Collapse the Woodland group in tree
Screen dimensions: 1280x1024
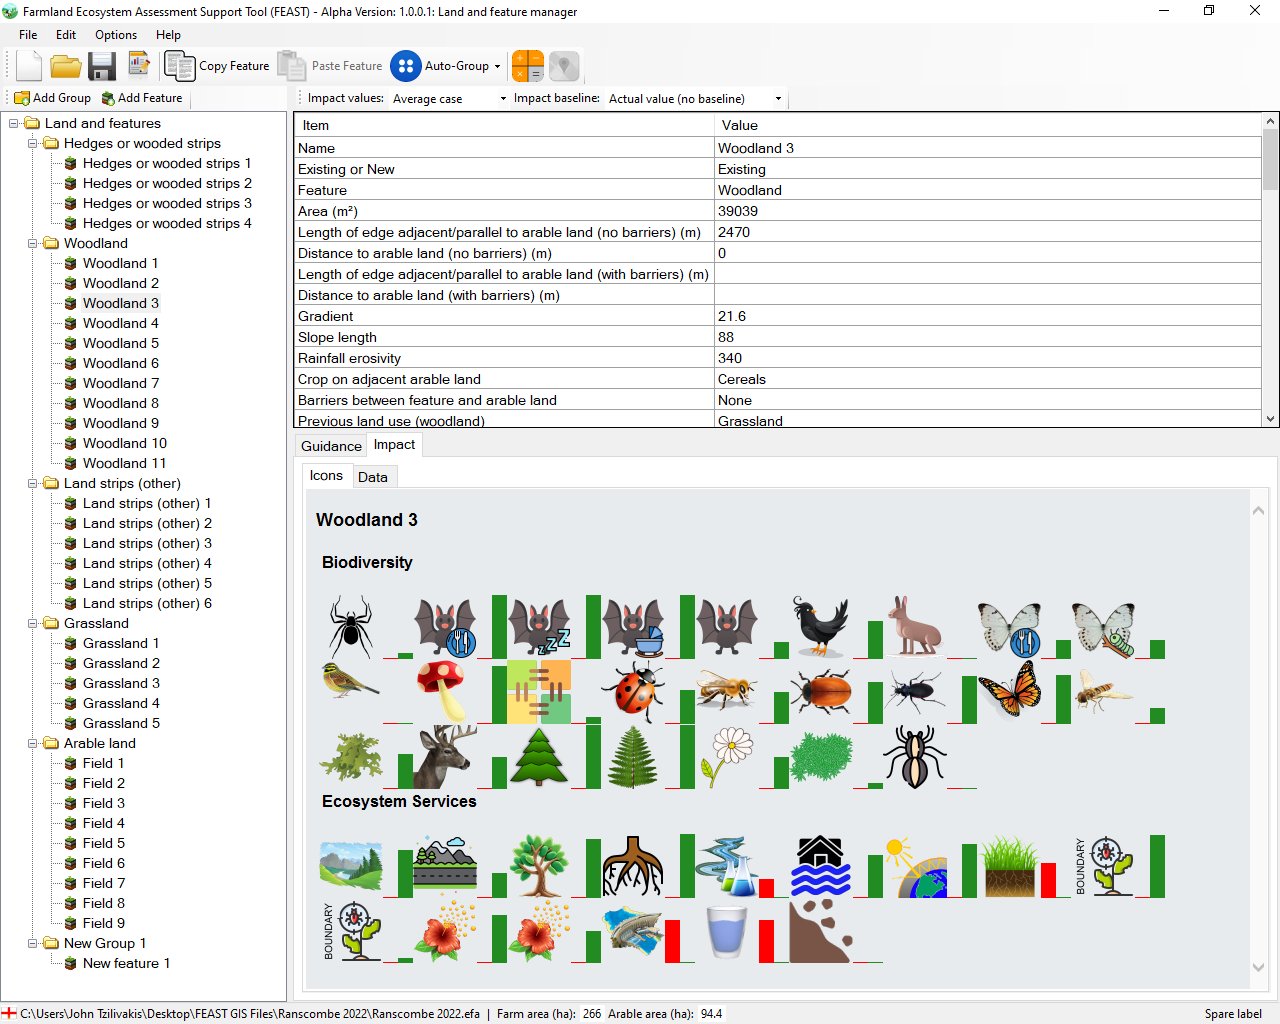[x=33, y=243]
